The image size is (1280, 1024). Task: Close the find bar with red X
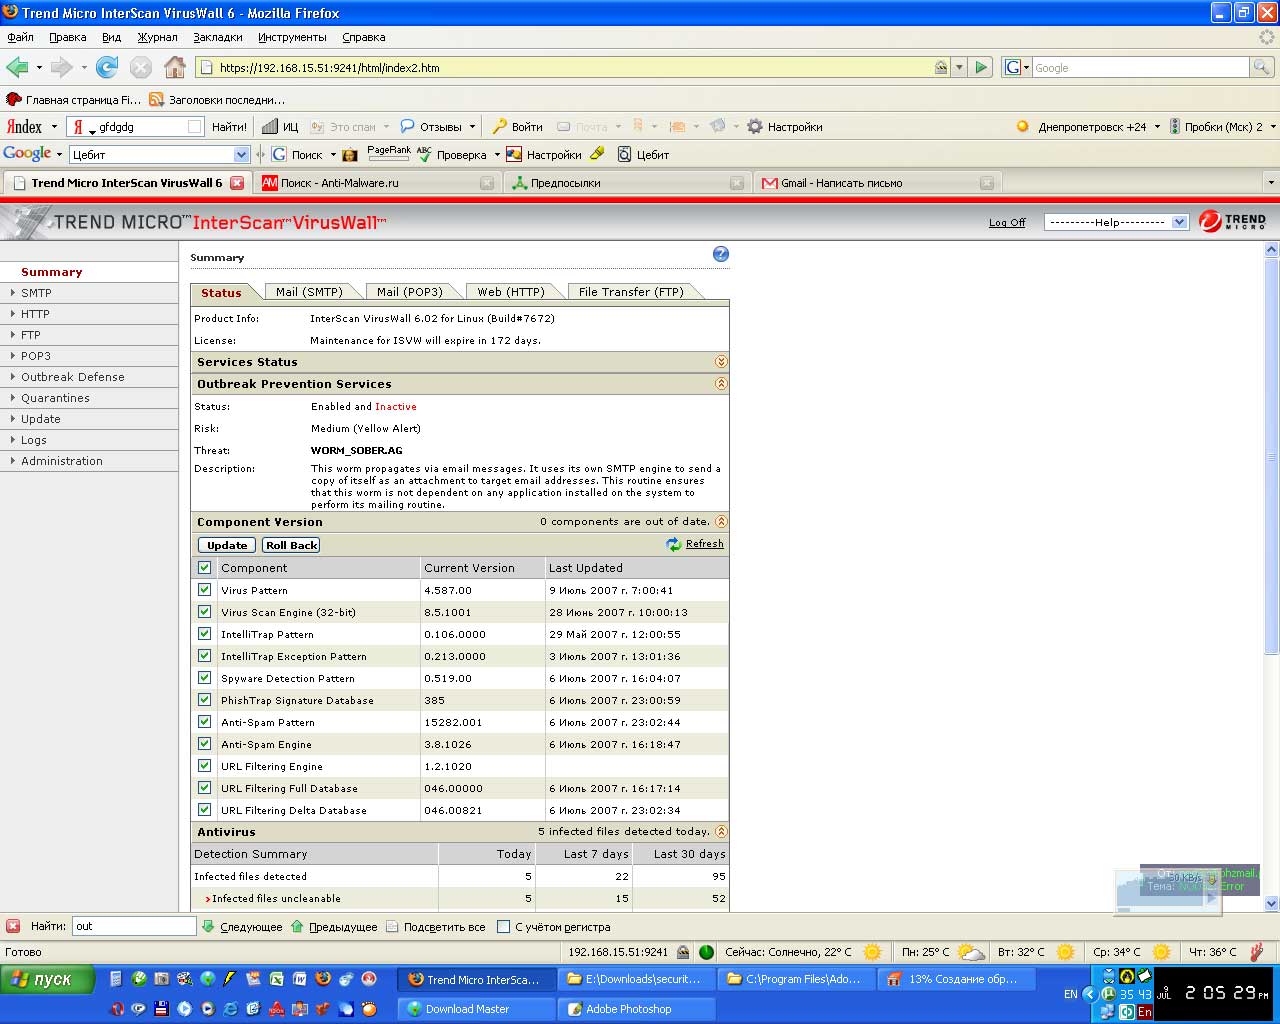(x=13, y=926)
